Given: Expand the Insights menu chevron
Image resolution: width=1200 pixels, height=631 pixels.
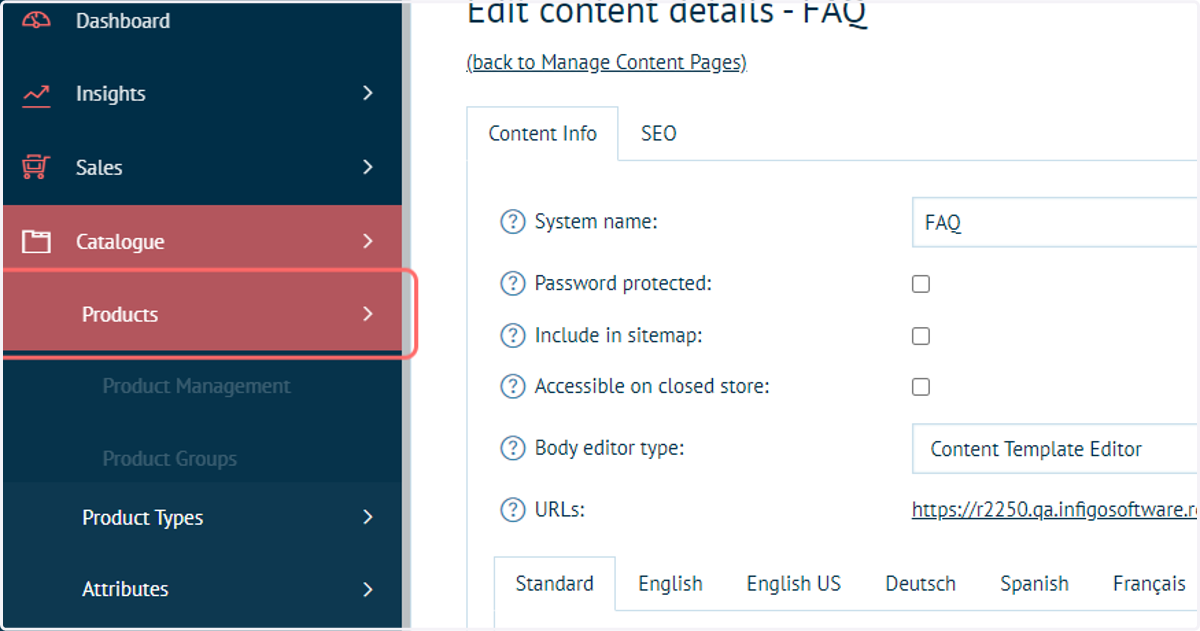Looking at the screenshot, I should click(368, 93).
